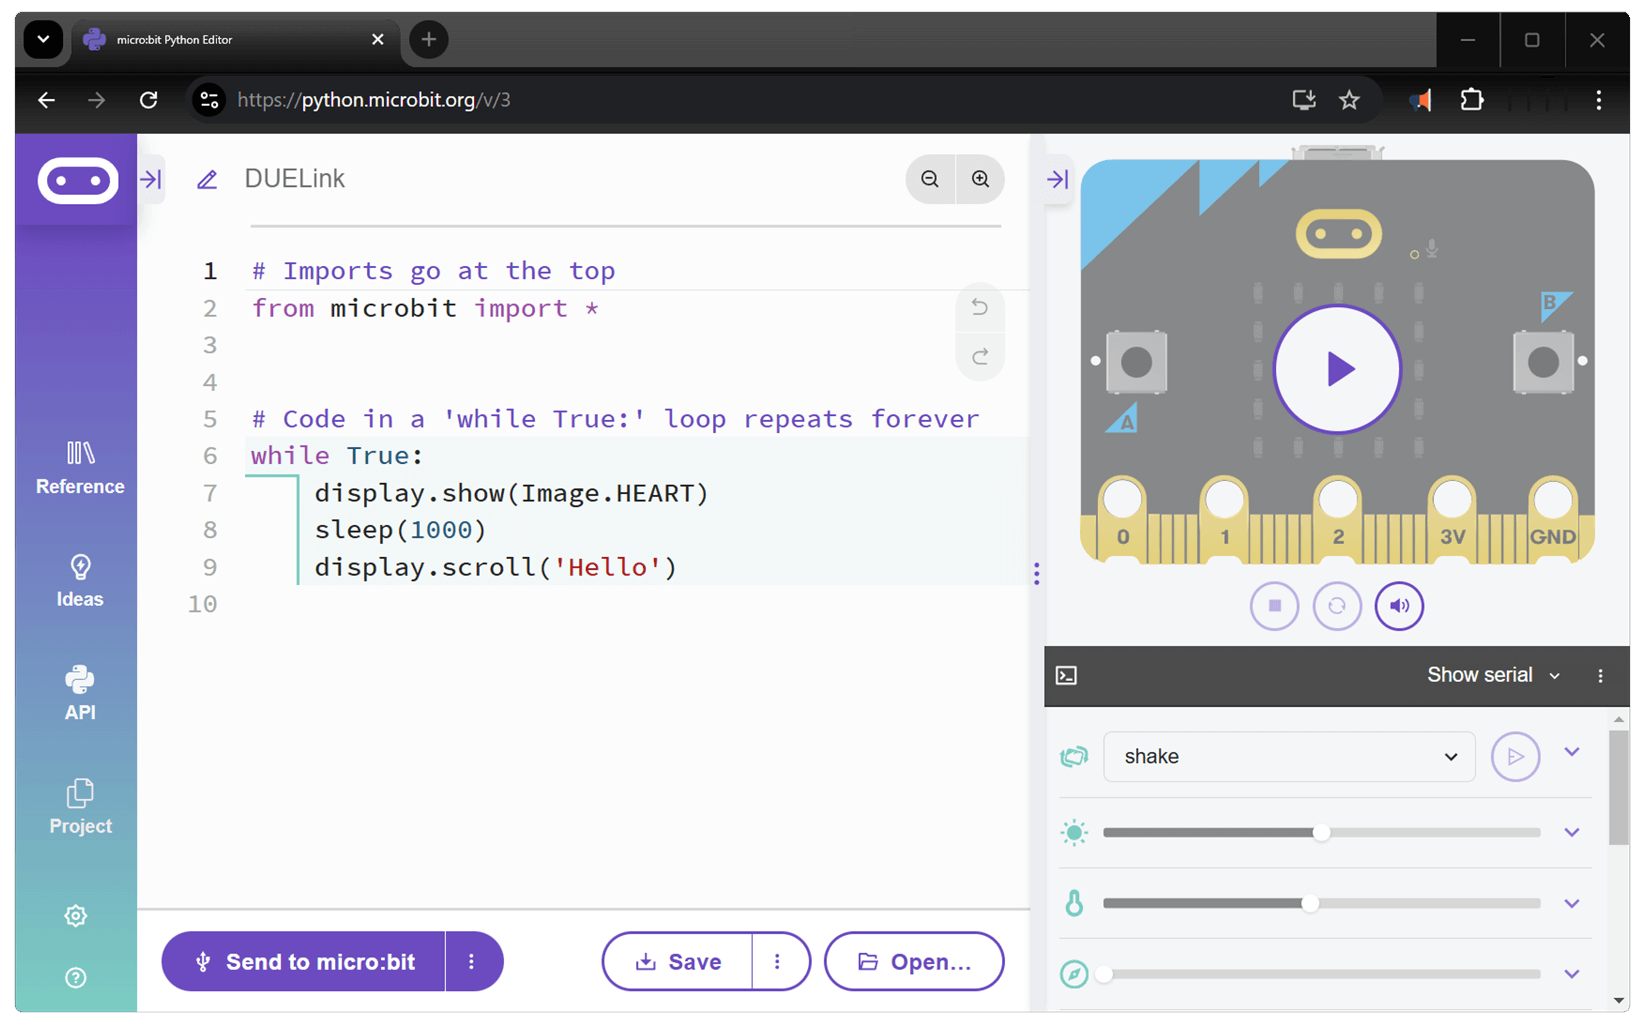Bookmark this page star icon
The image size is (1647, 1029).
pyautogui.click(x=1350, y=100)
